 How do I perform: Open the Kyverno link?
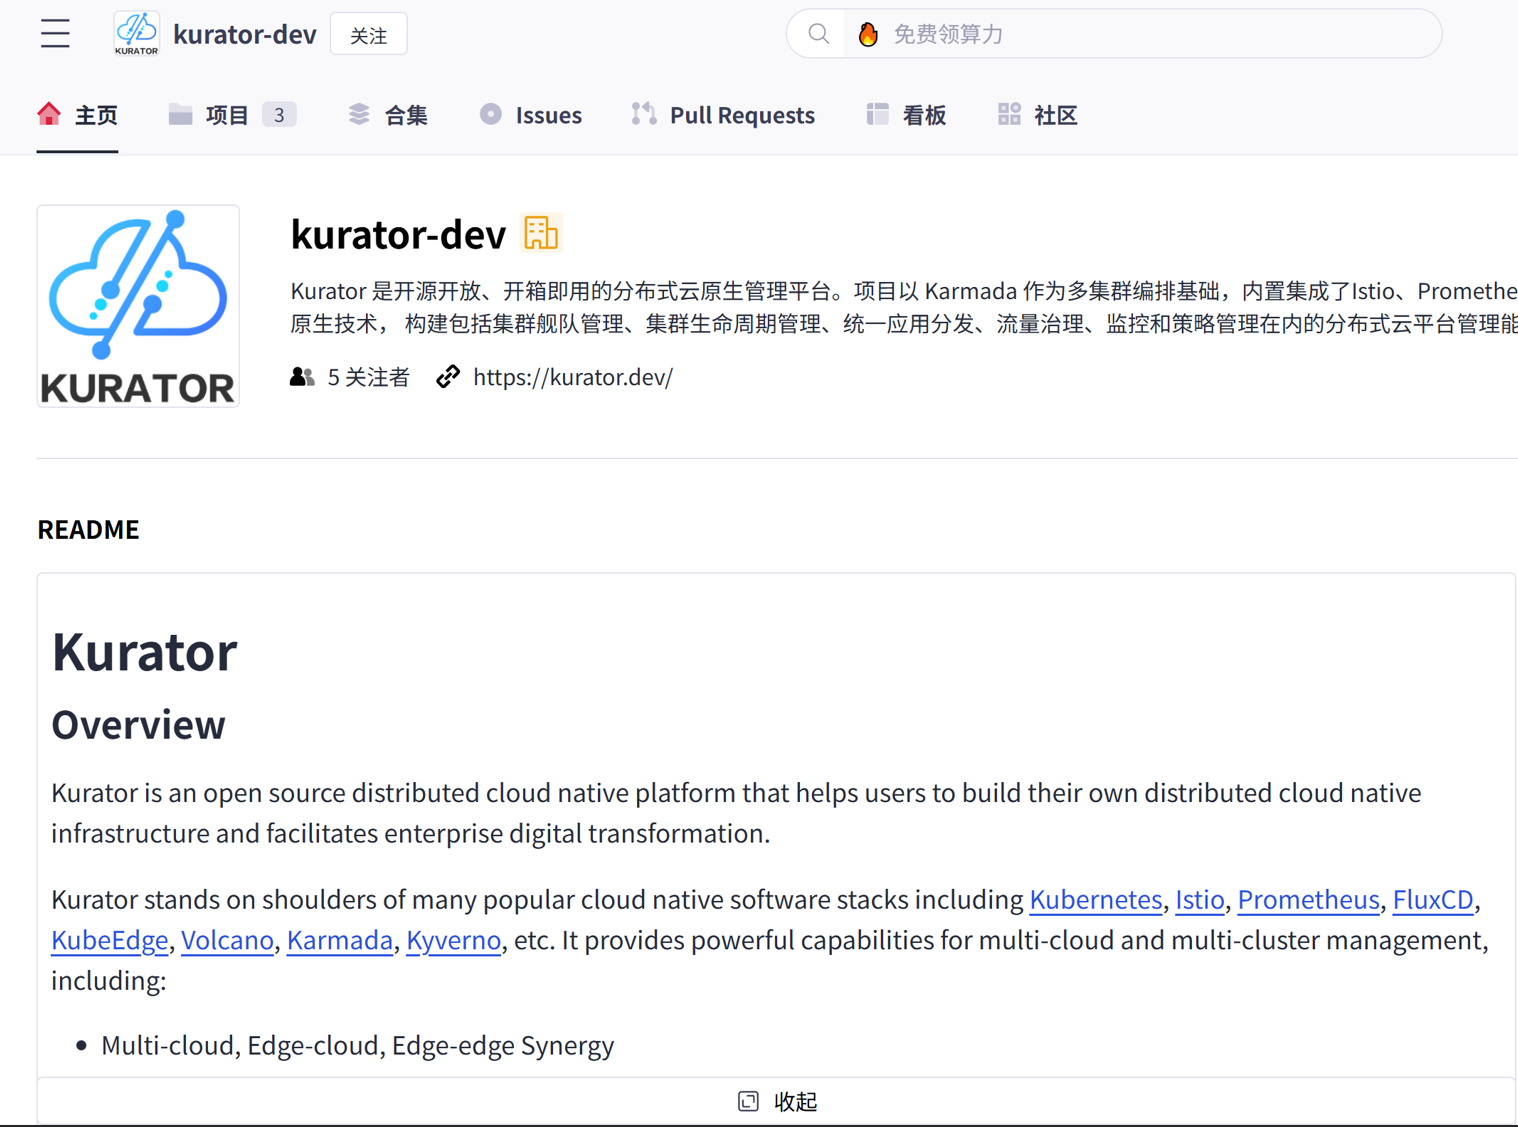click(454, 940)
